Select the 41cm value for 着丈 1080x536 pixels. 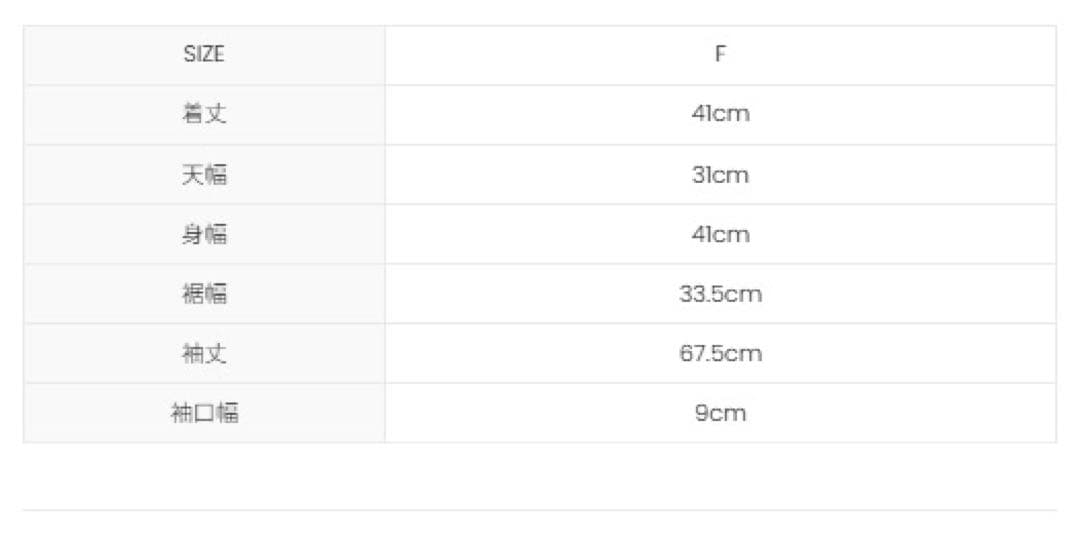pos(720,114)
